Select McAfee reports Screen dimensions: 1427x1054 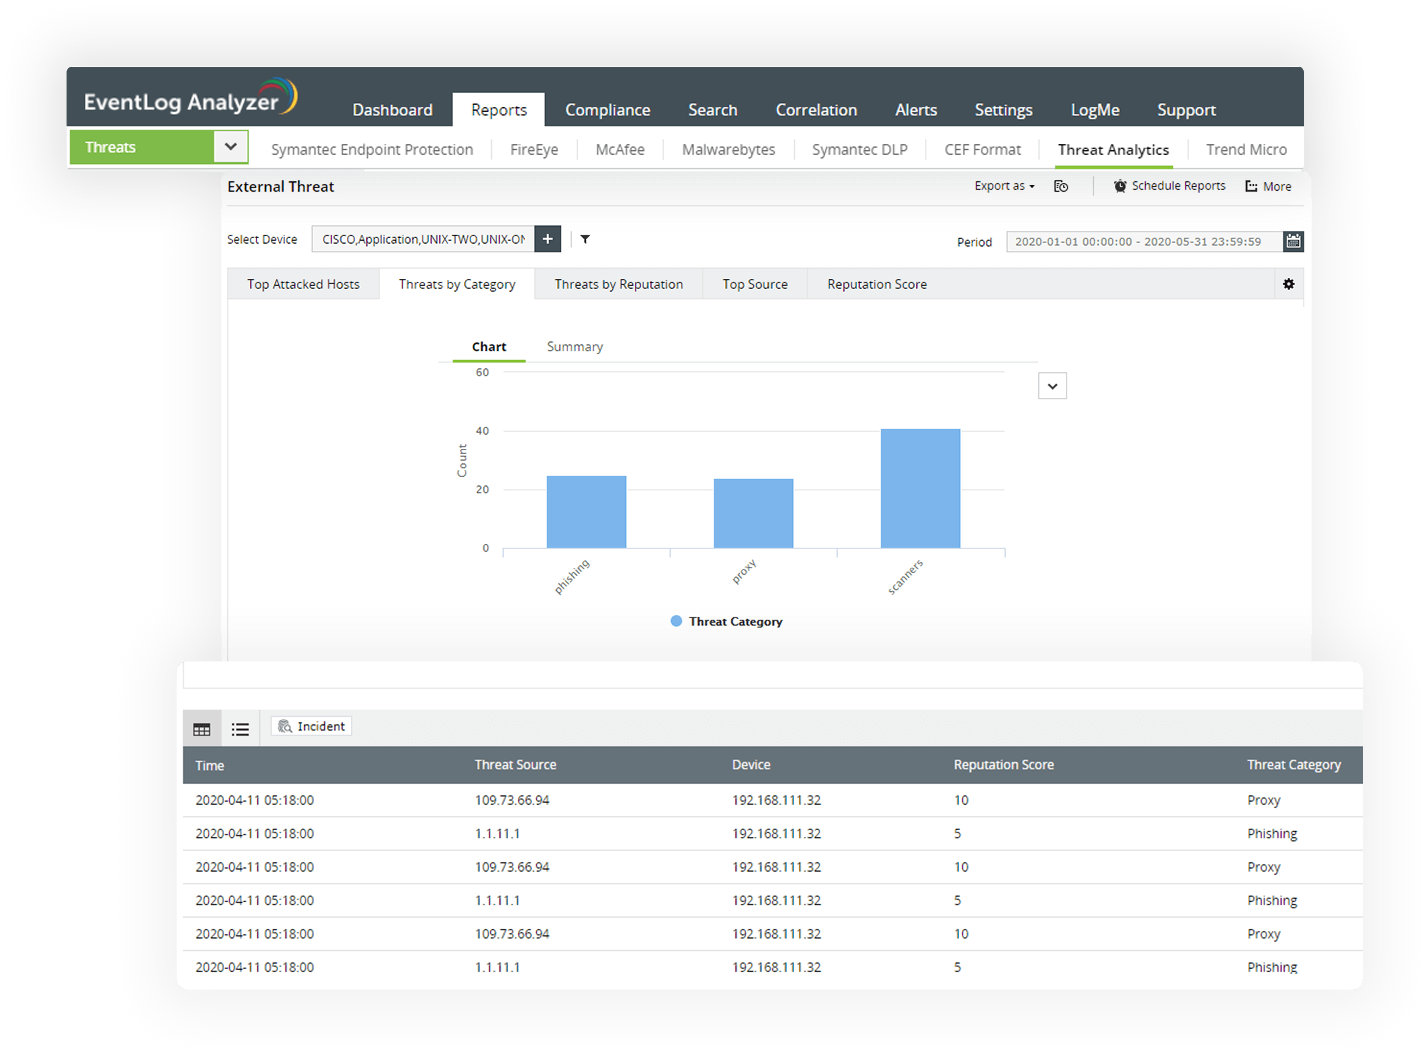620,150
